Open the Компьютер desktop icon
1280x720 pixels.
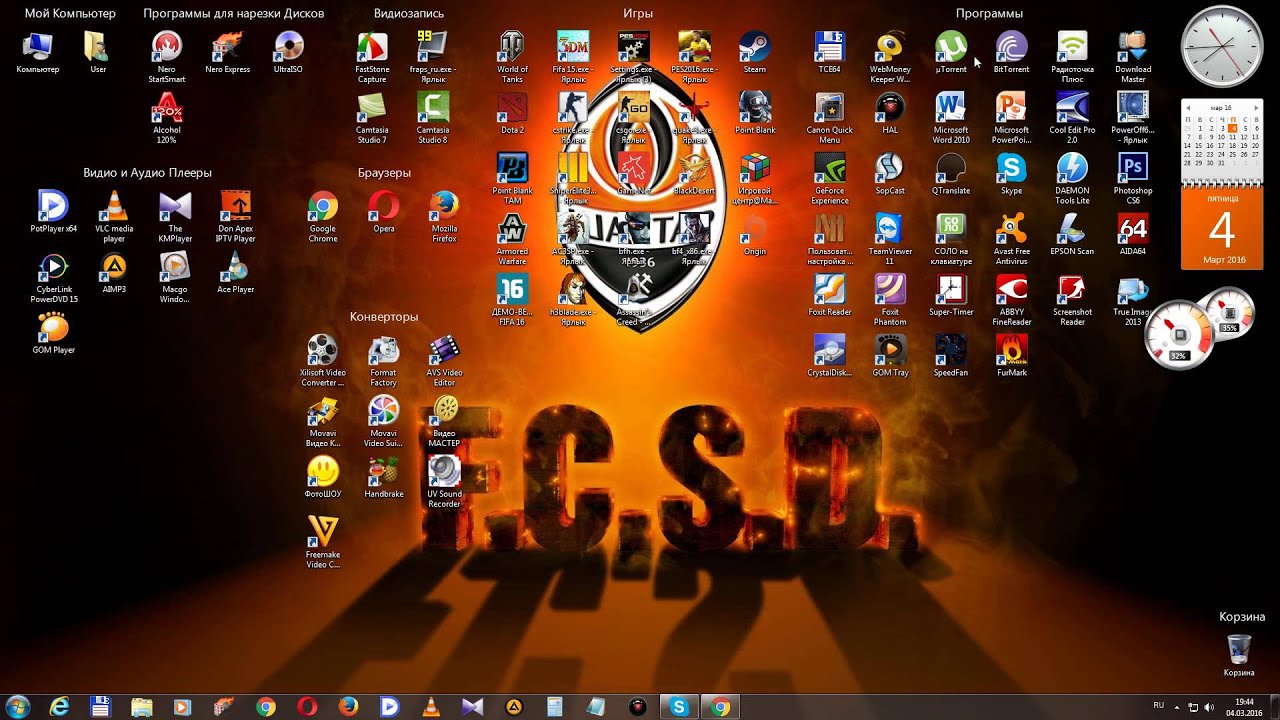(x=38, y=52)
